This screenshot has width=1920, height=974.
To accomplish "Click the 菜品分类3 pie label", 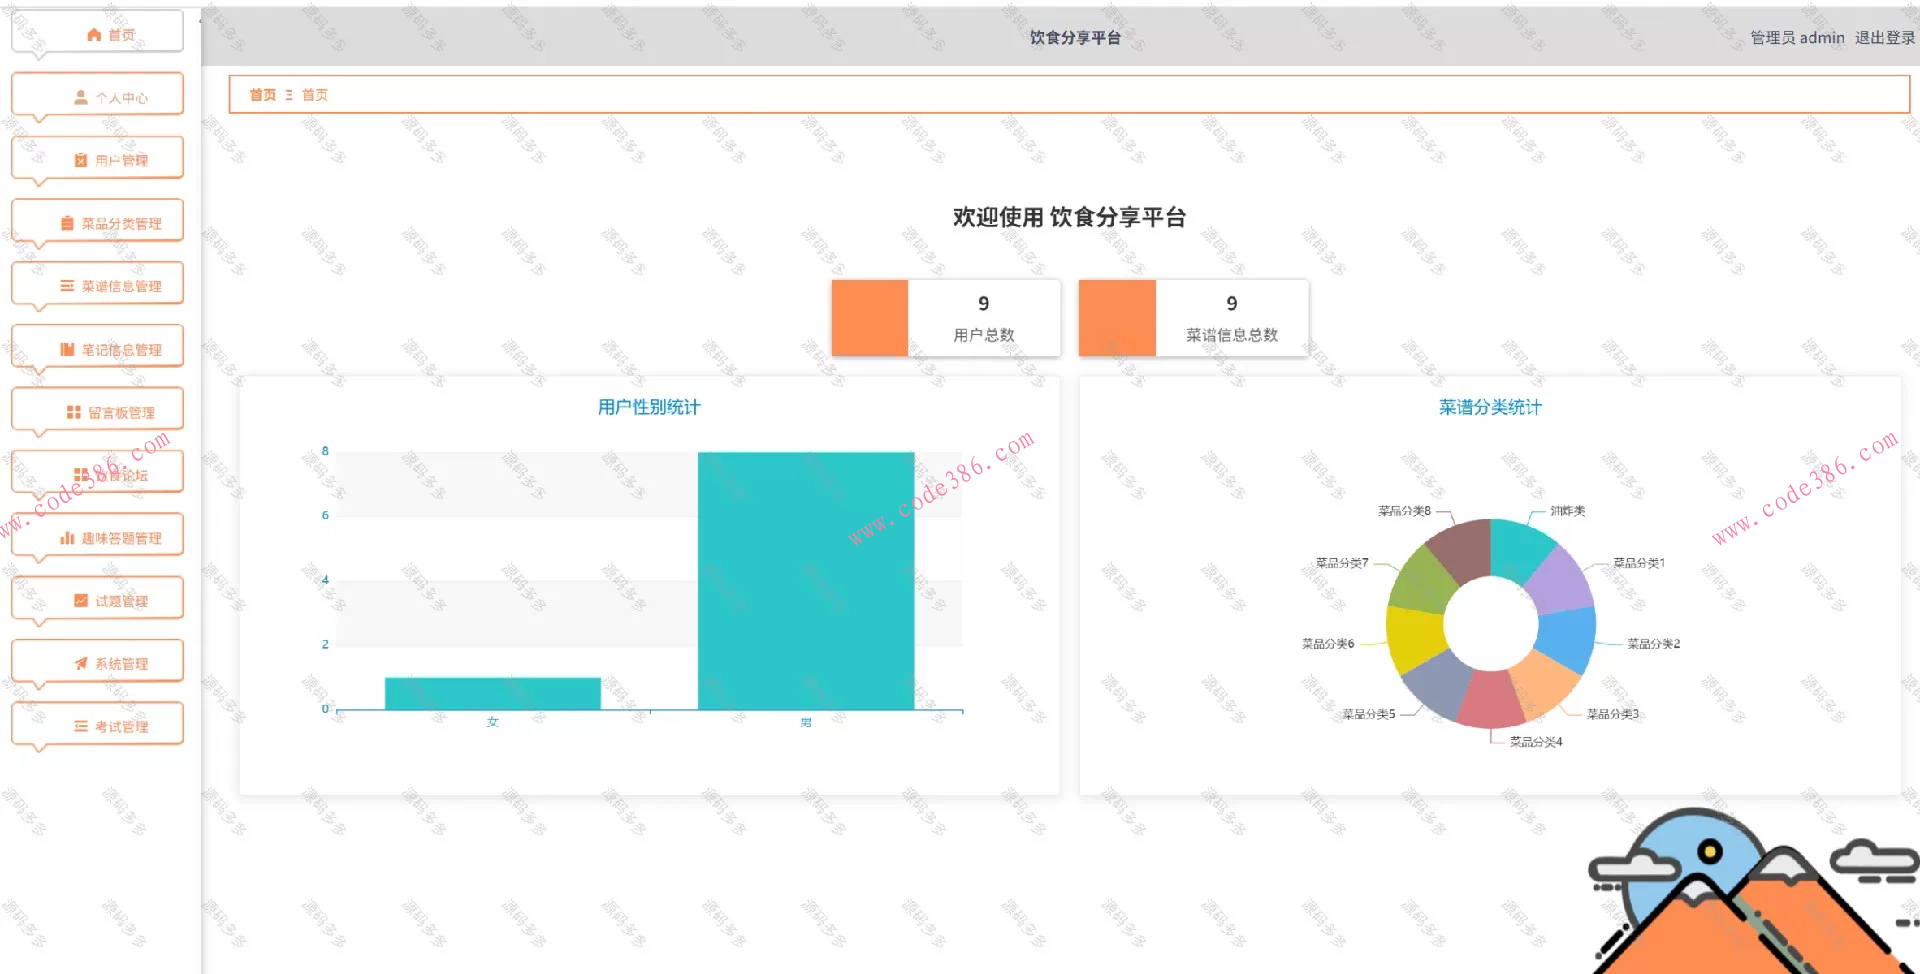I will (x=1613, y=714).
